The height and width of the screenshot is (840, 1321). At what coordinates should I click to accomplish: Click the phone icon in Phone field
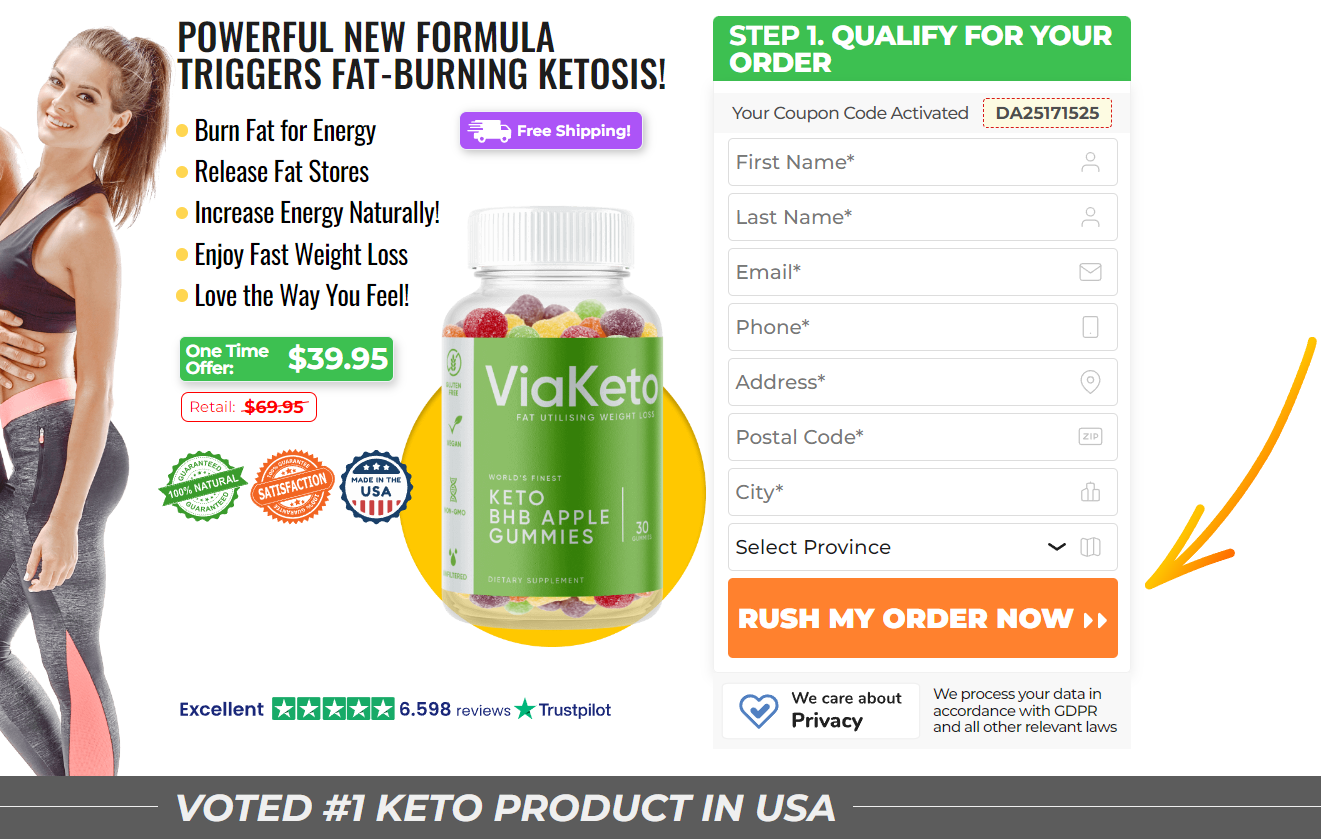pyautogui.click(x=1090, y=327)
